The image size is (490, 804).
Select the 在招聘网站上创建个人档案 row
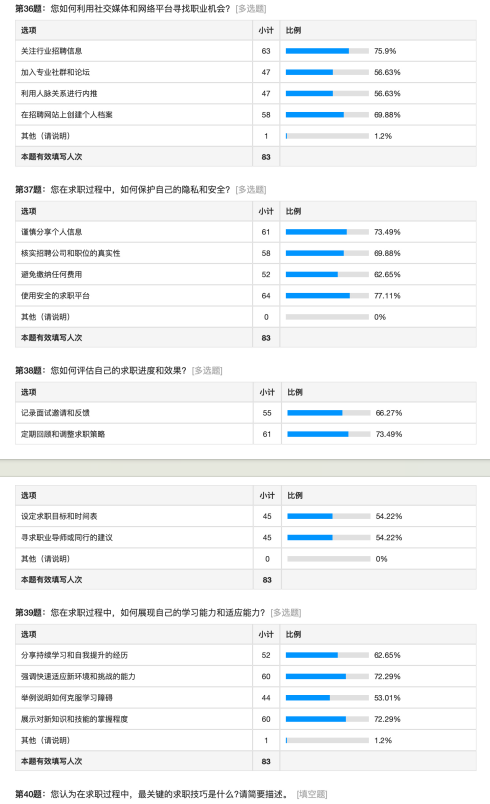click(246, 115)
